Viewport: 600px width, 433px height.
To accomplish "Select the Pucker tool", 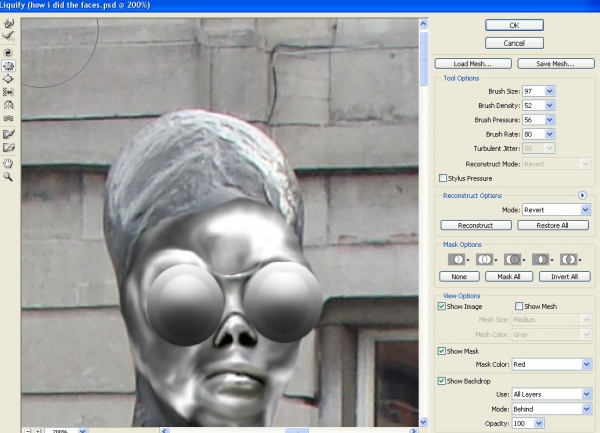I will tap(8, 66).
